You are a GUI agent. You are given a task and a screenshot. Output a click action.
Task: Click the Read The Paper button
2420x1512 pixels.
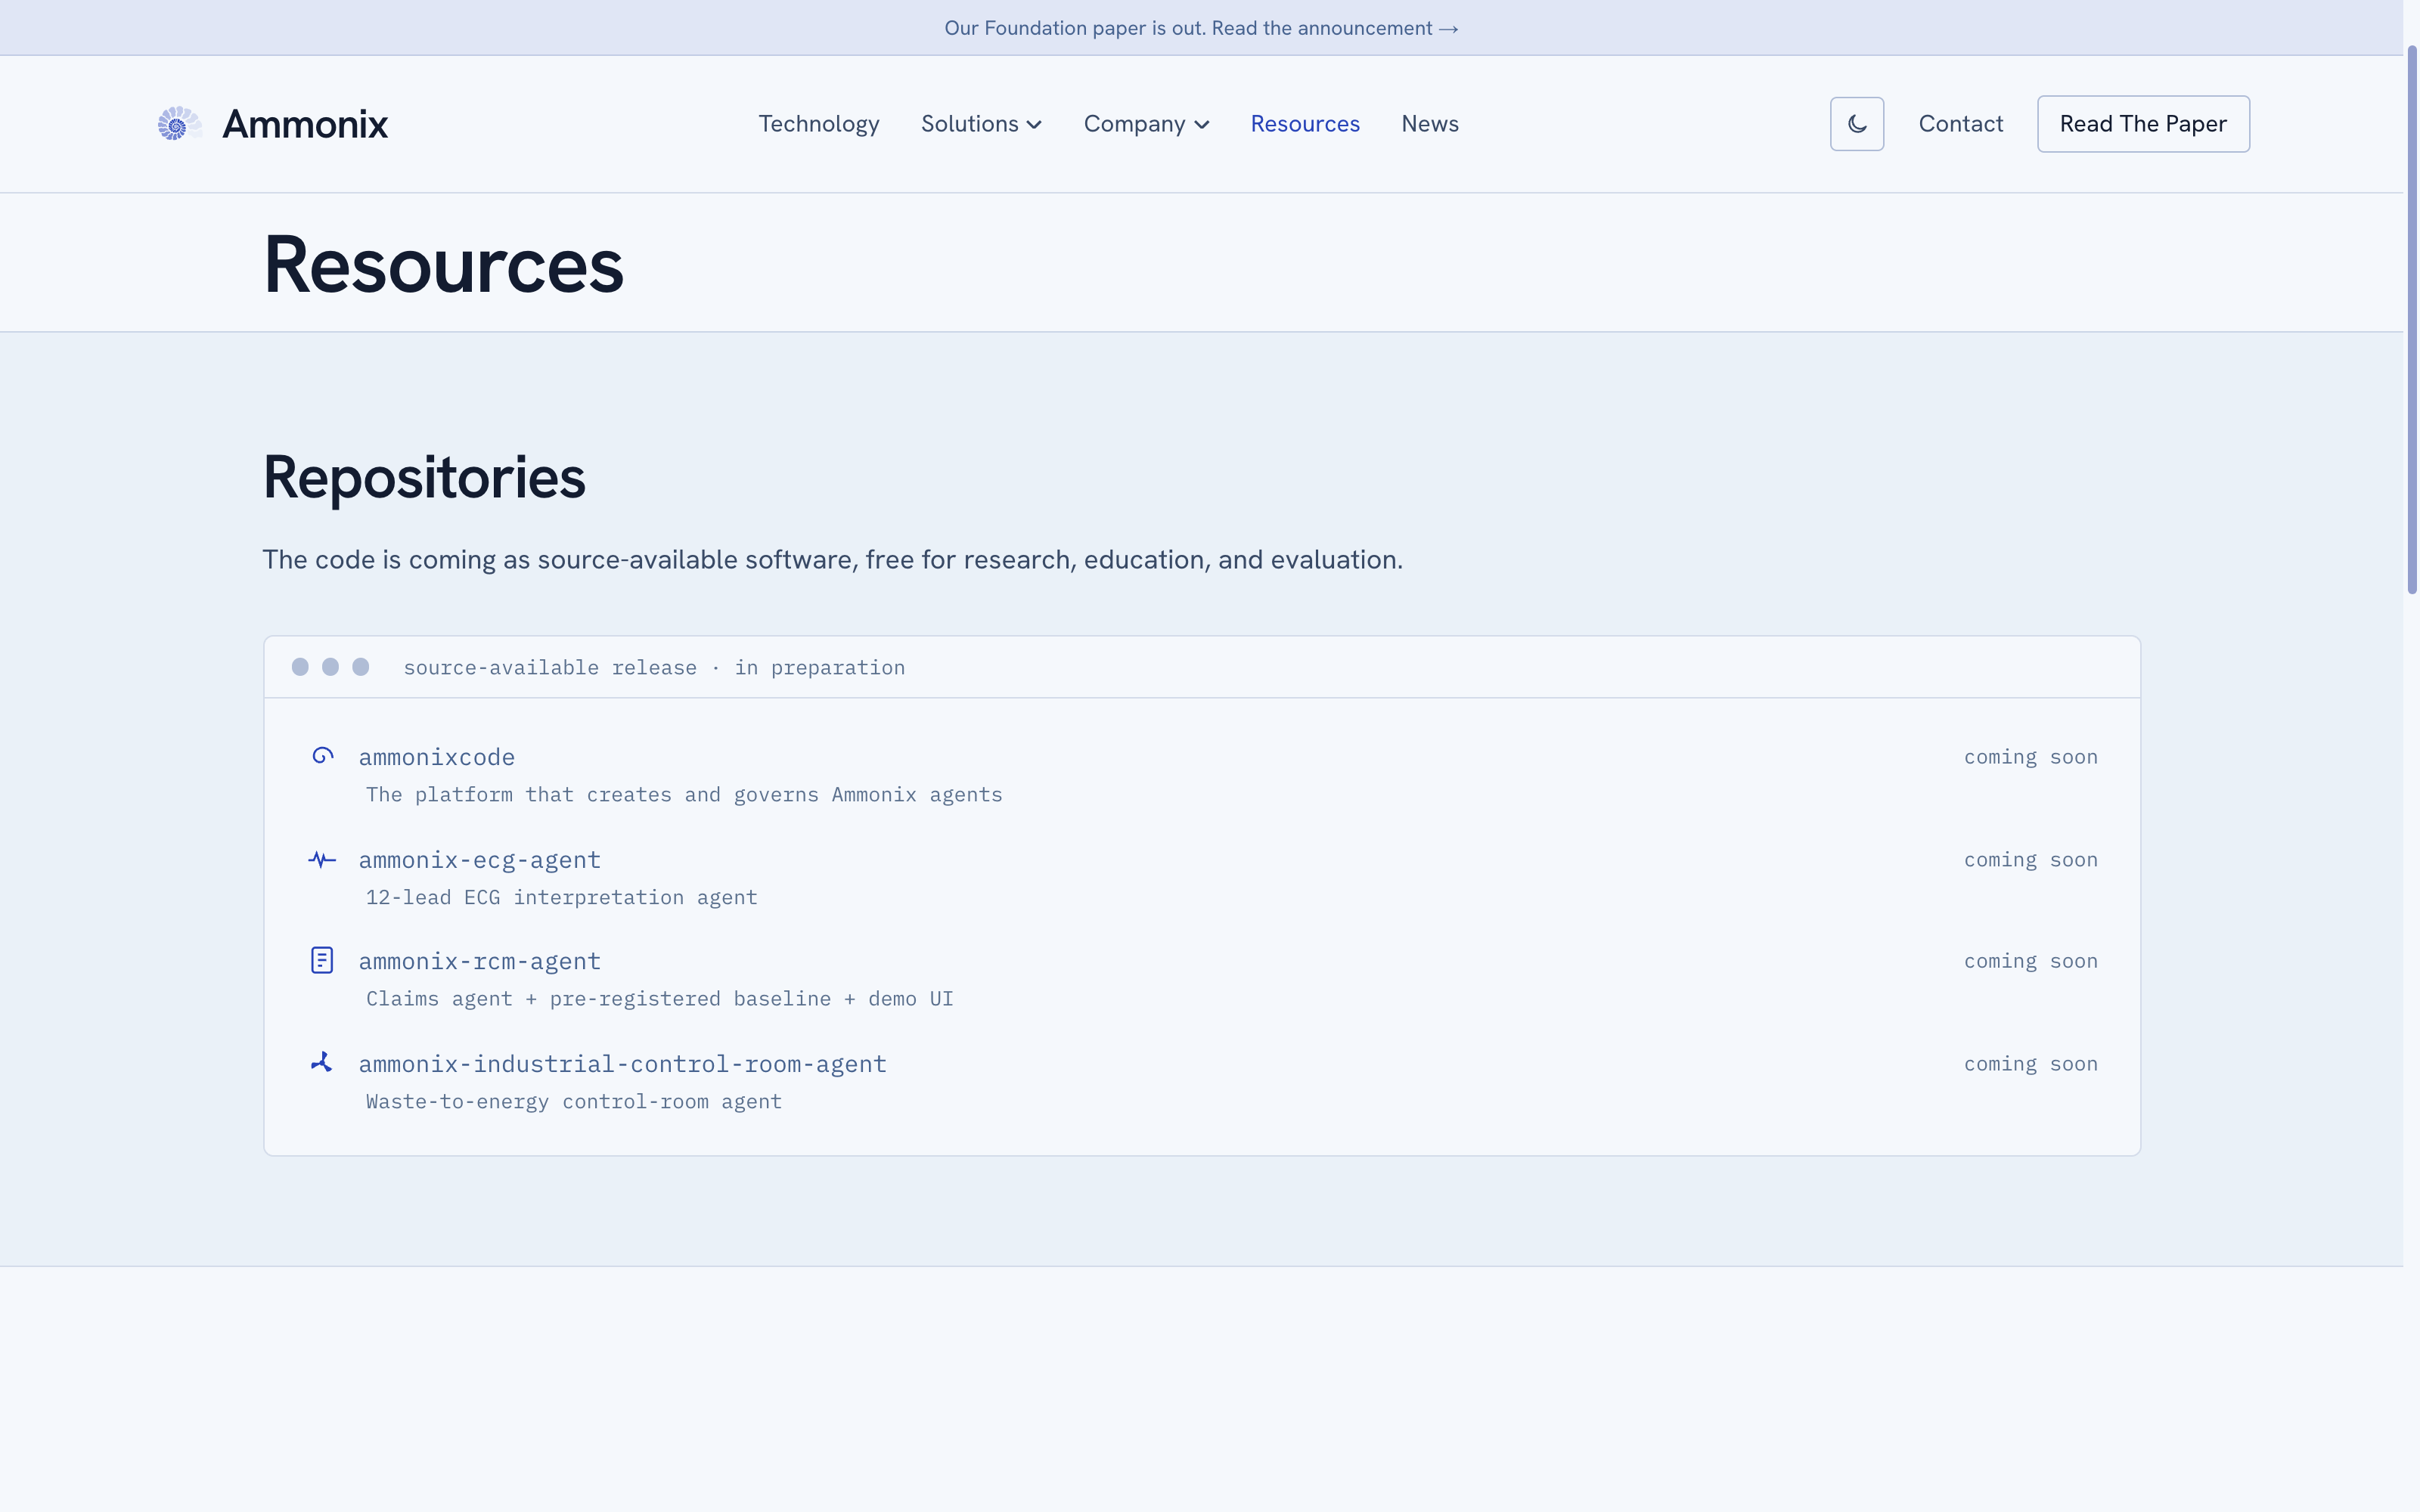click(x=2143, y=124)
